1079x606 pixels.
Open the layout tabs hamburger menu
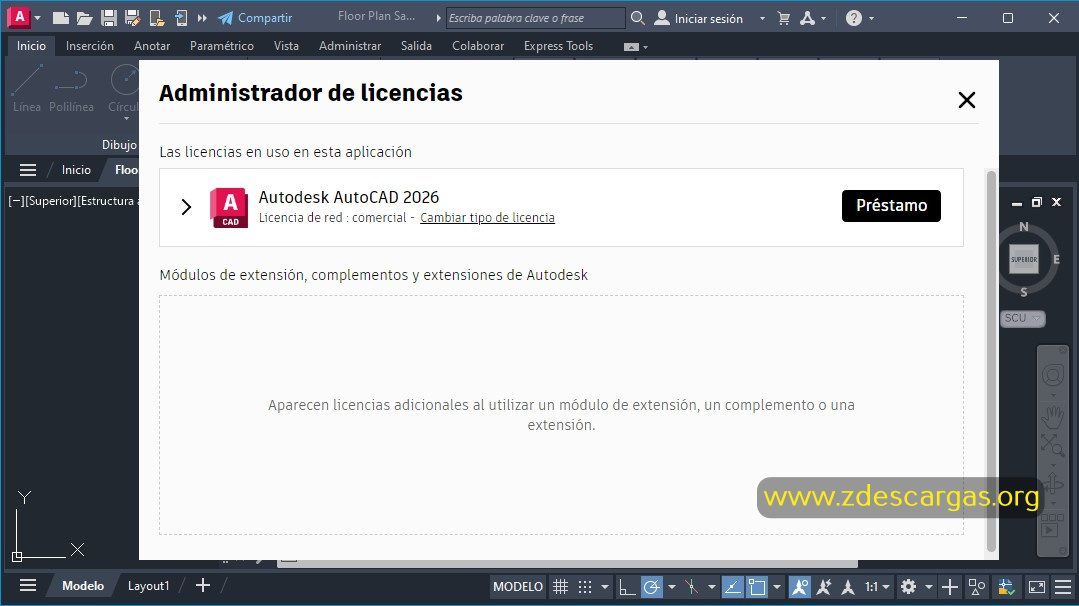(x=28, y=585)
